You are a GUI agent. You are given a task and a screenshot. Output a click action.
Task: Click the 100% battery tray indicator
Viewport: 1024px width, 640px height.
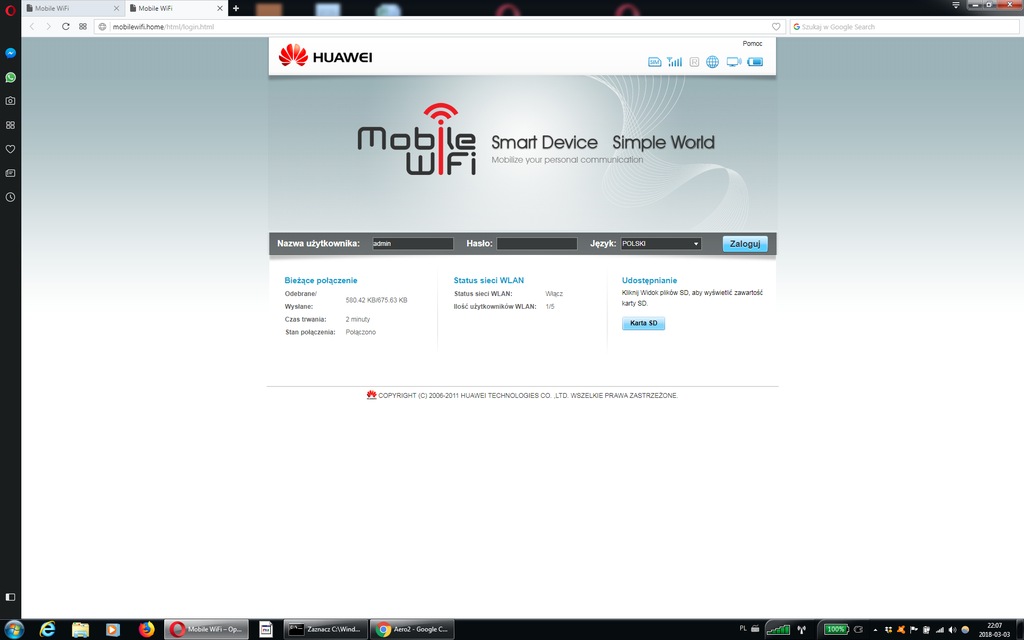pyautogui.click(x=836, y=630)
